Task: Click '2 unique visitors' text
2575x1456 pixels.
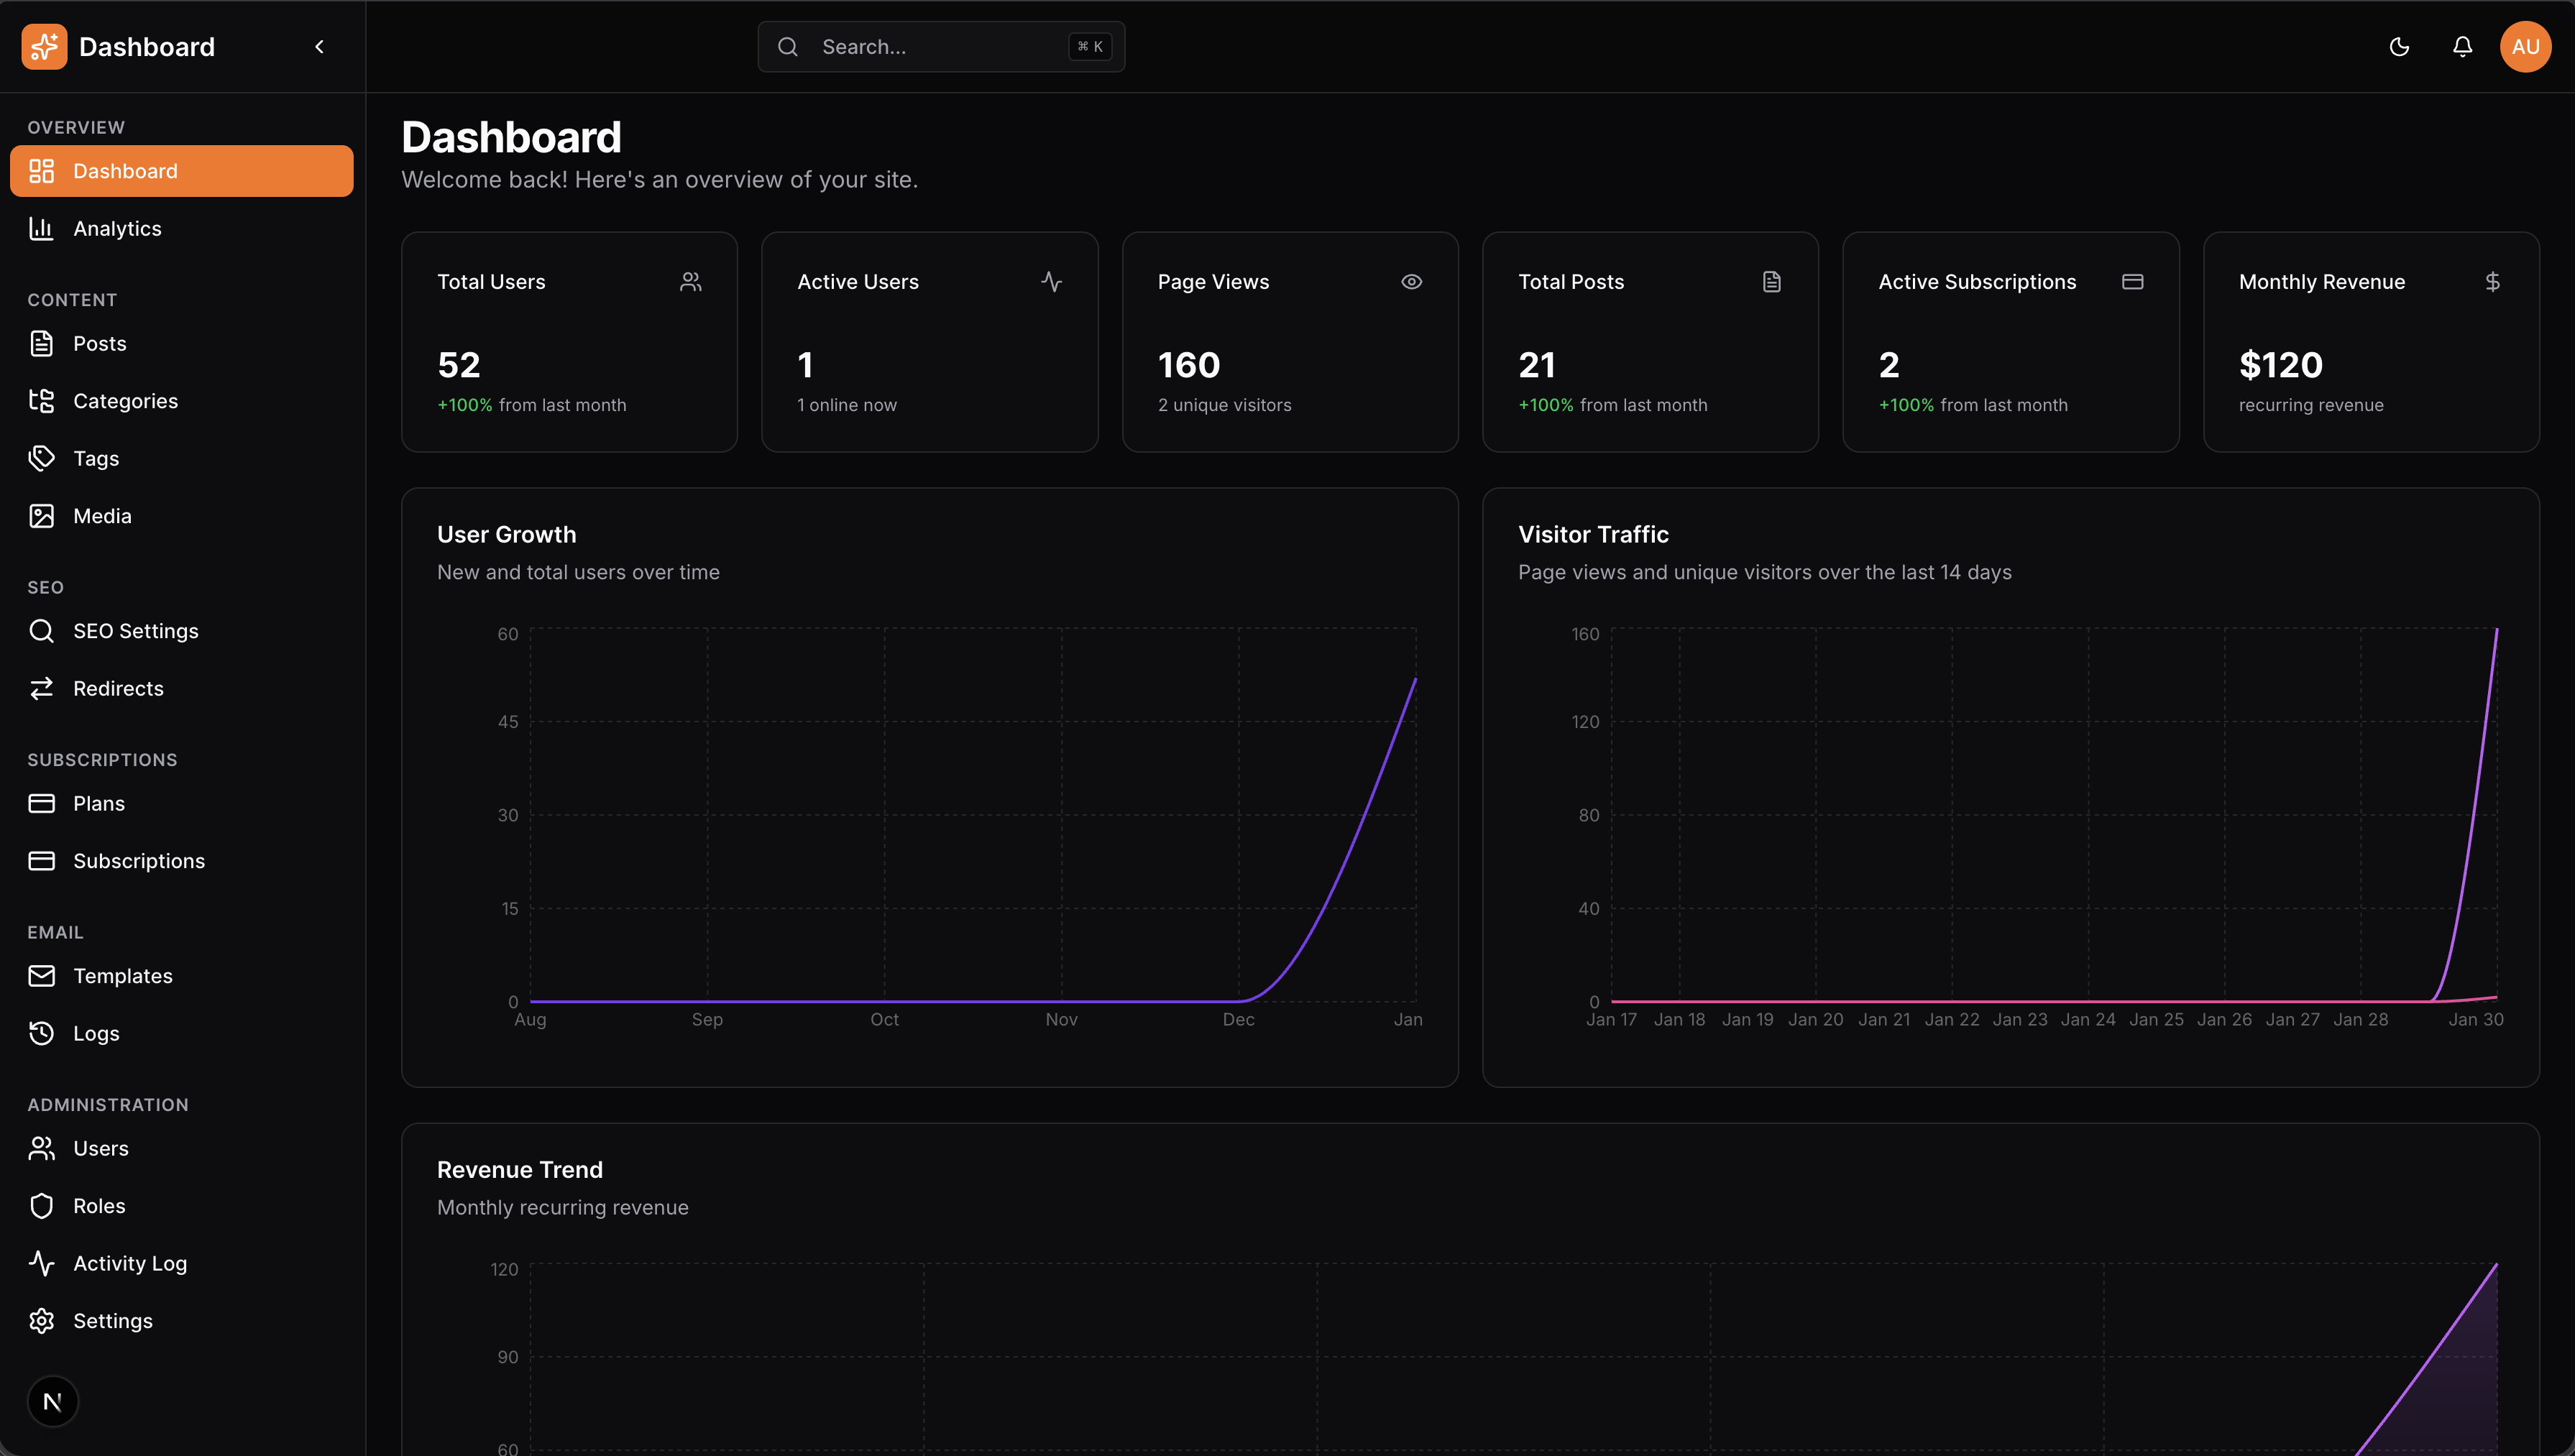Action: [1225, 405]
